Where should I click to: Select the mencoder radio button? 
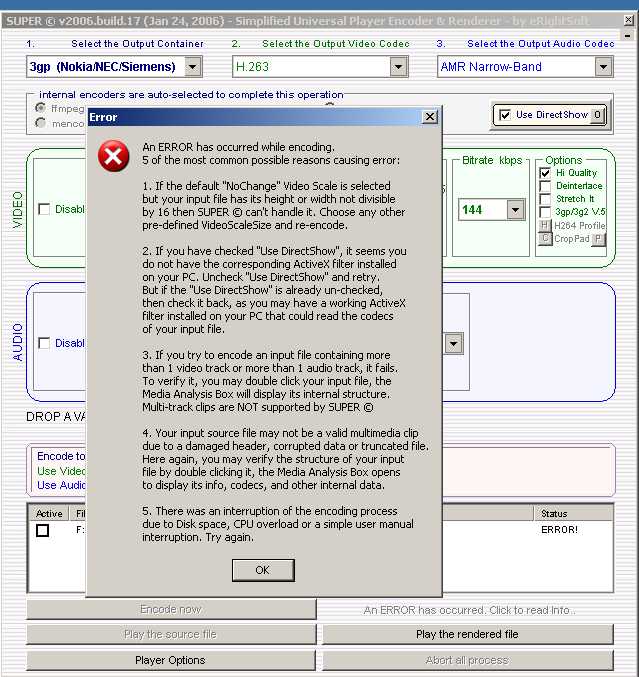click(41, 123)
